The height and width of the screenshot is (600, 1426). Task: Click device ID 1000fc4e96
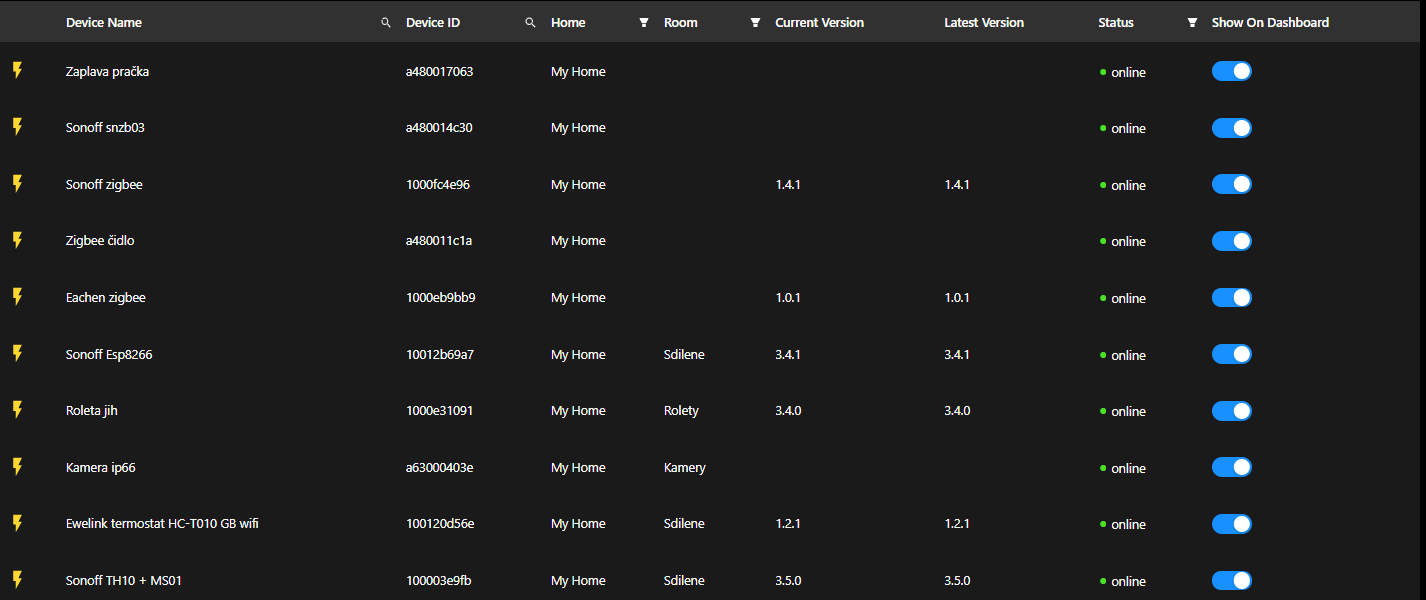[438, 185]
